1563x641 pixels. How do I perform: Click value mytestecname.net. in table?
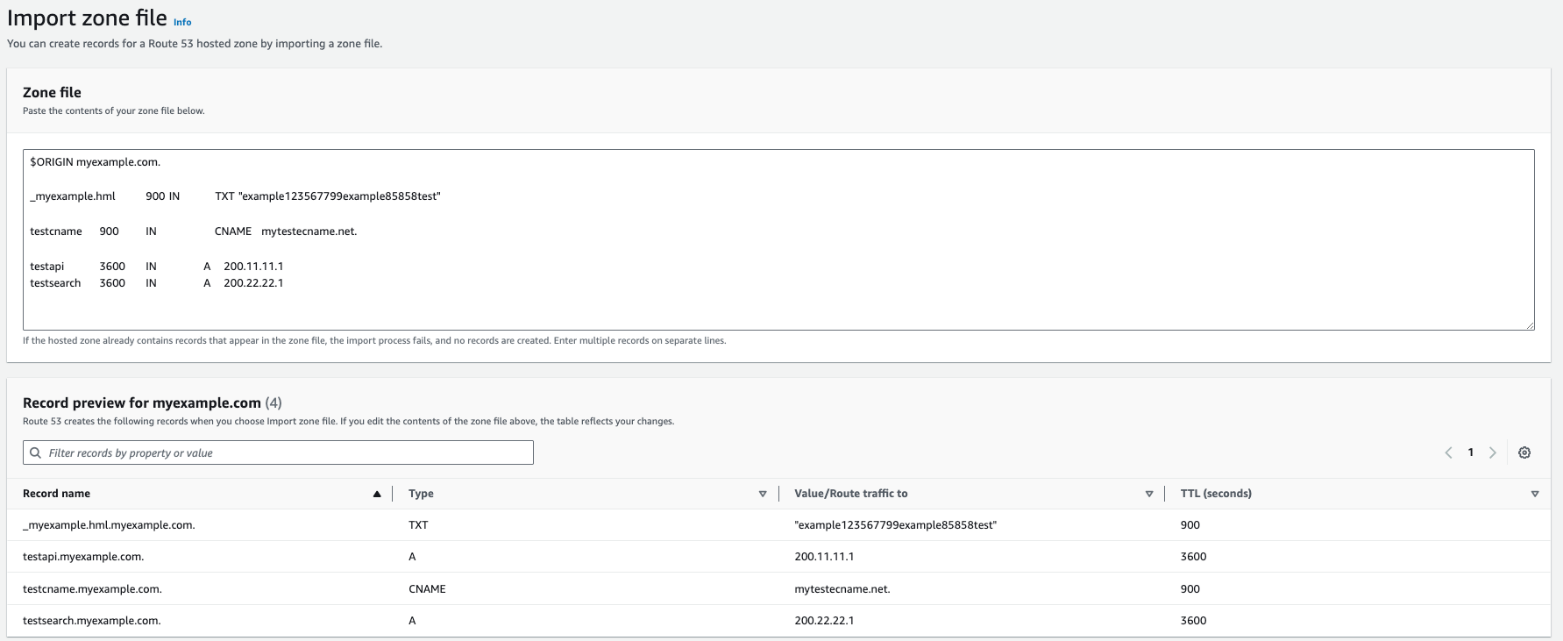point(842,589)
